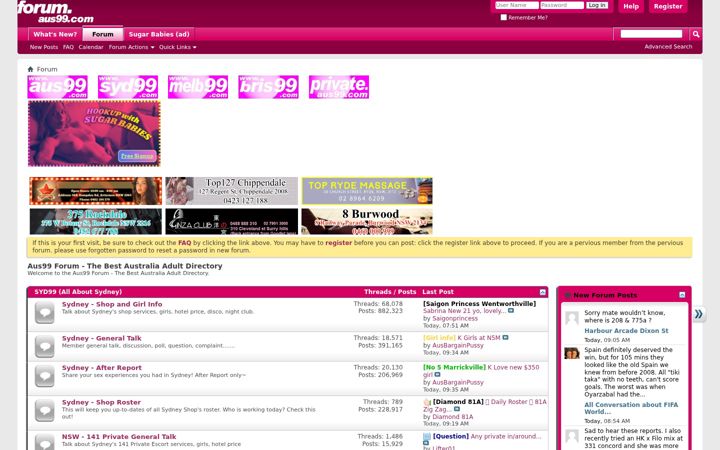The height and width of the screenshot is (450, 720).
Task: Click the FAQ link in yellow notice
Action: pyautogui.click(x=185, y=243)
